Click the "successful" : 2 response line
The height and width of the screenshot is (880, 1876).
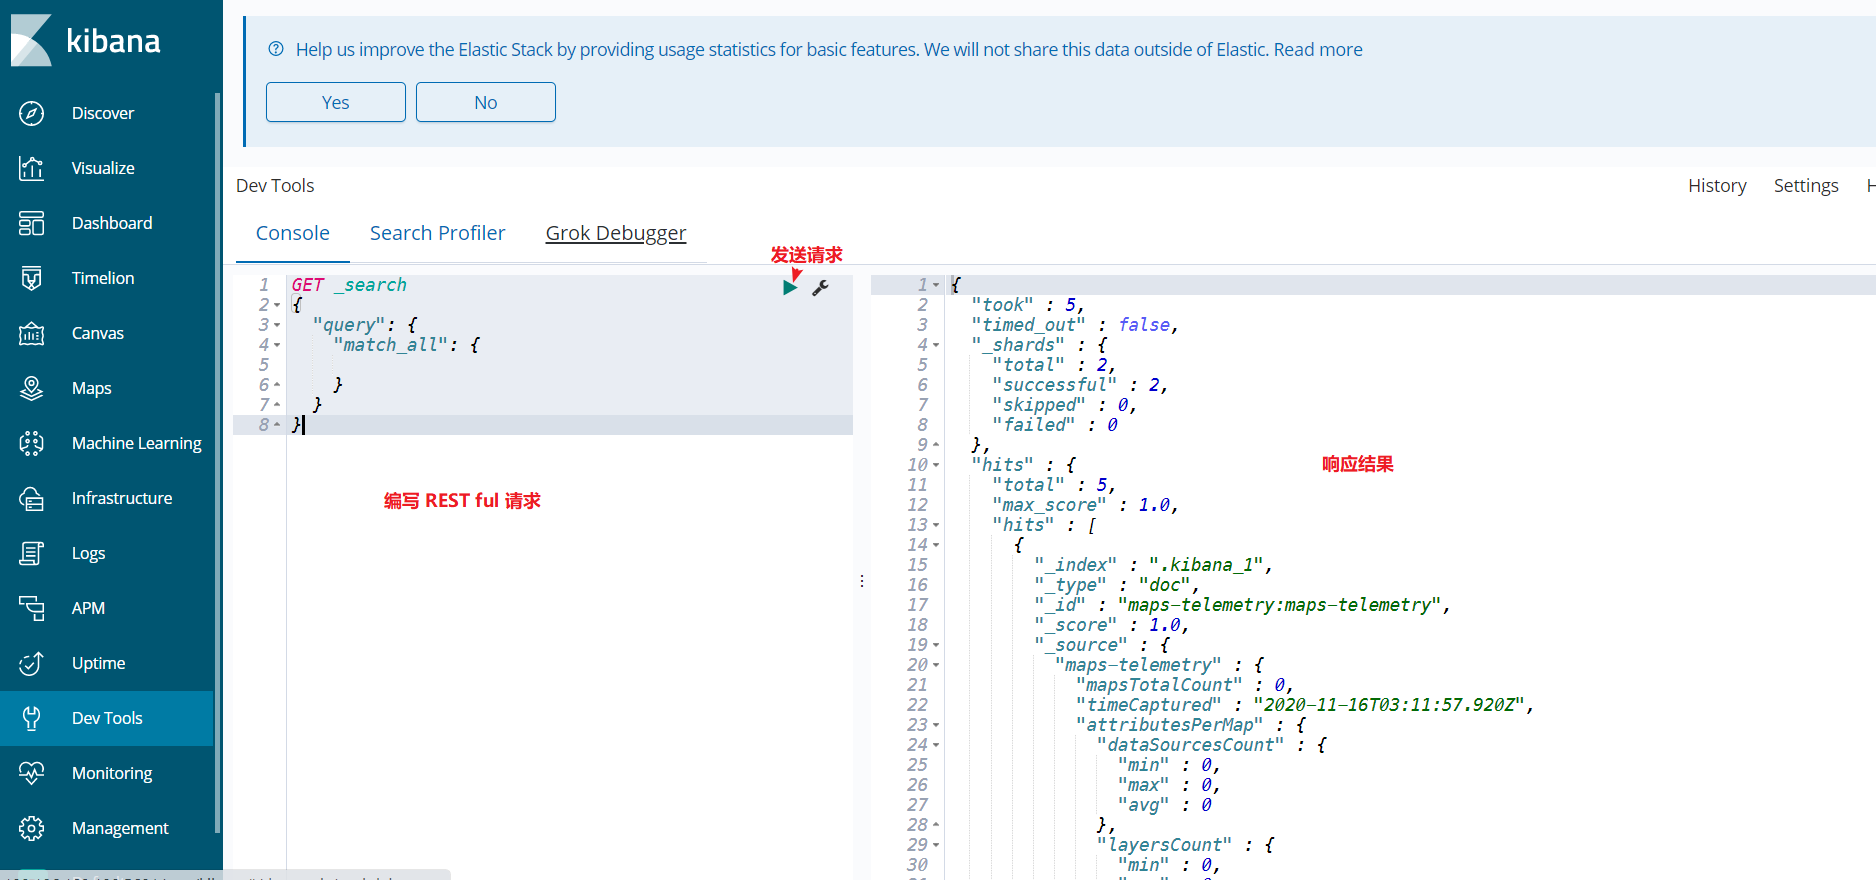coord(1080,385)
